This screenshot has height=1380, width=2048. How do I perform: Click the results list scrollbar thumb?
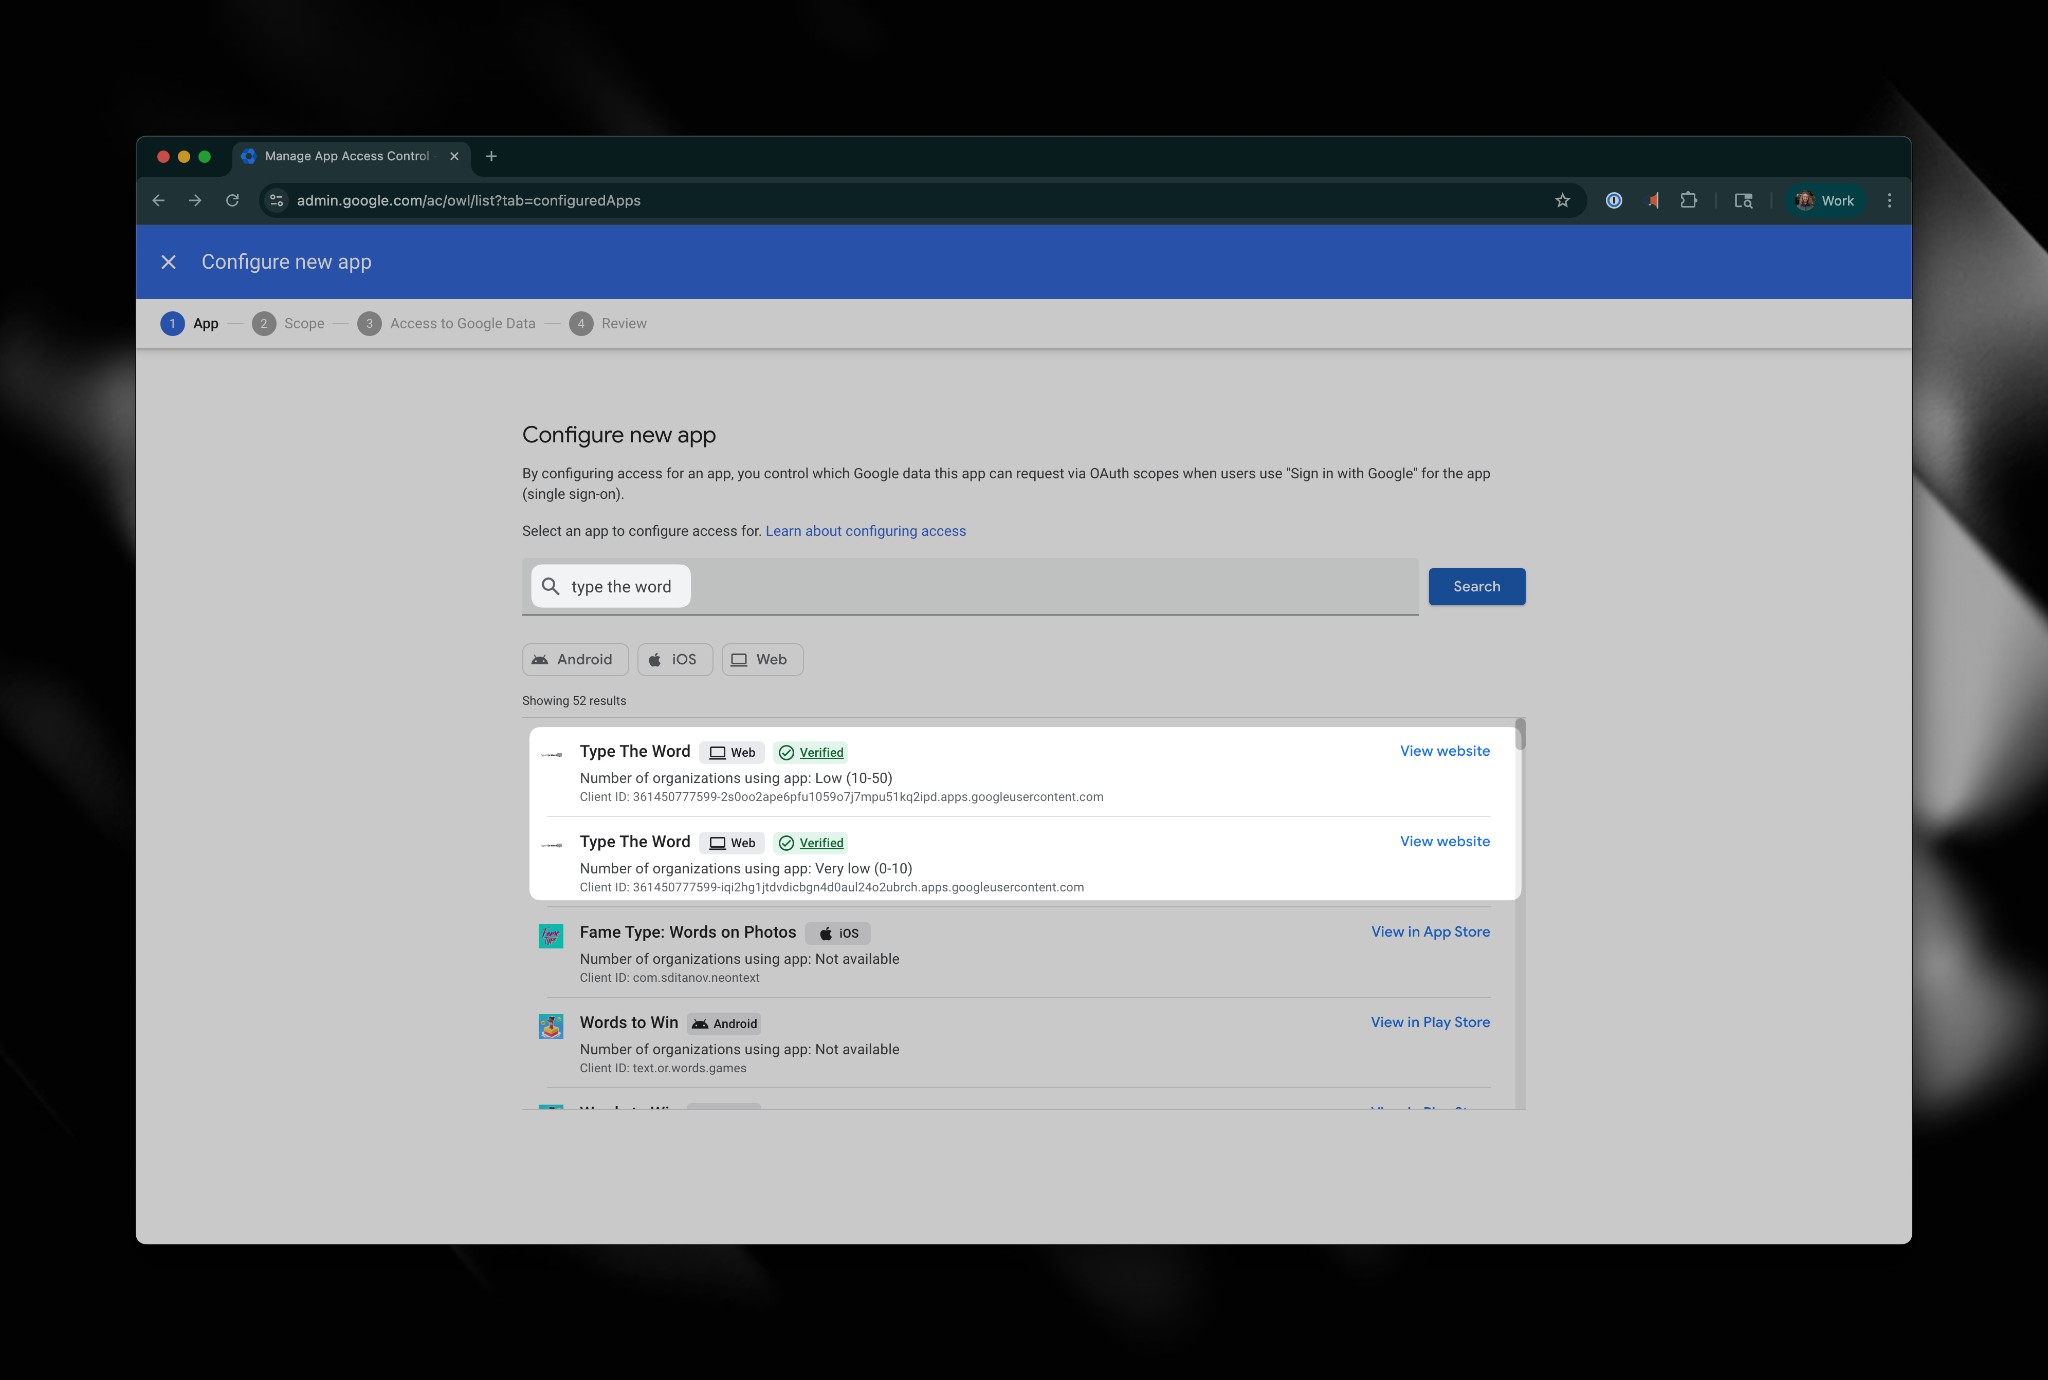[1520, 734]
